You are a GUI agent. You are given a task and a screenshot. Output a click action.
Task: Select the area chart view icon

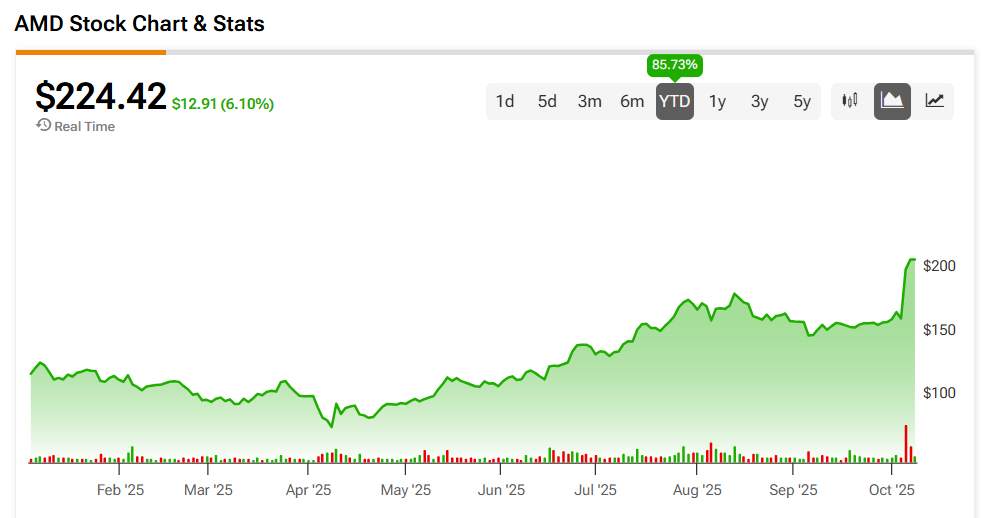892,101
